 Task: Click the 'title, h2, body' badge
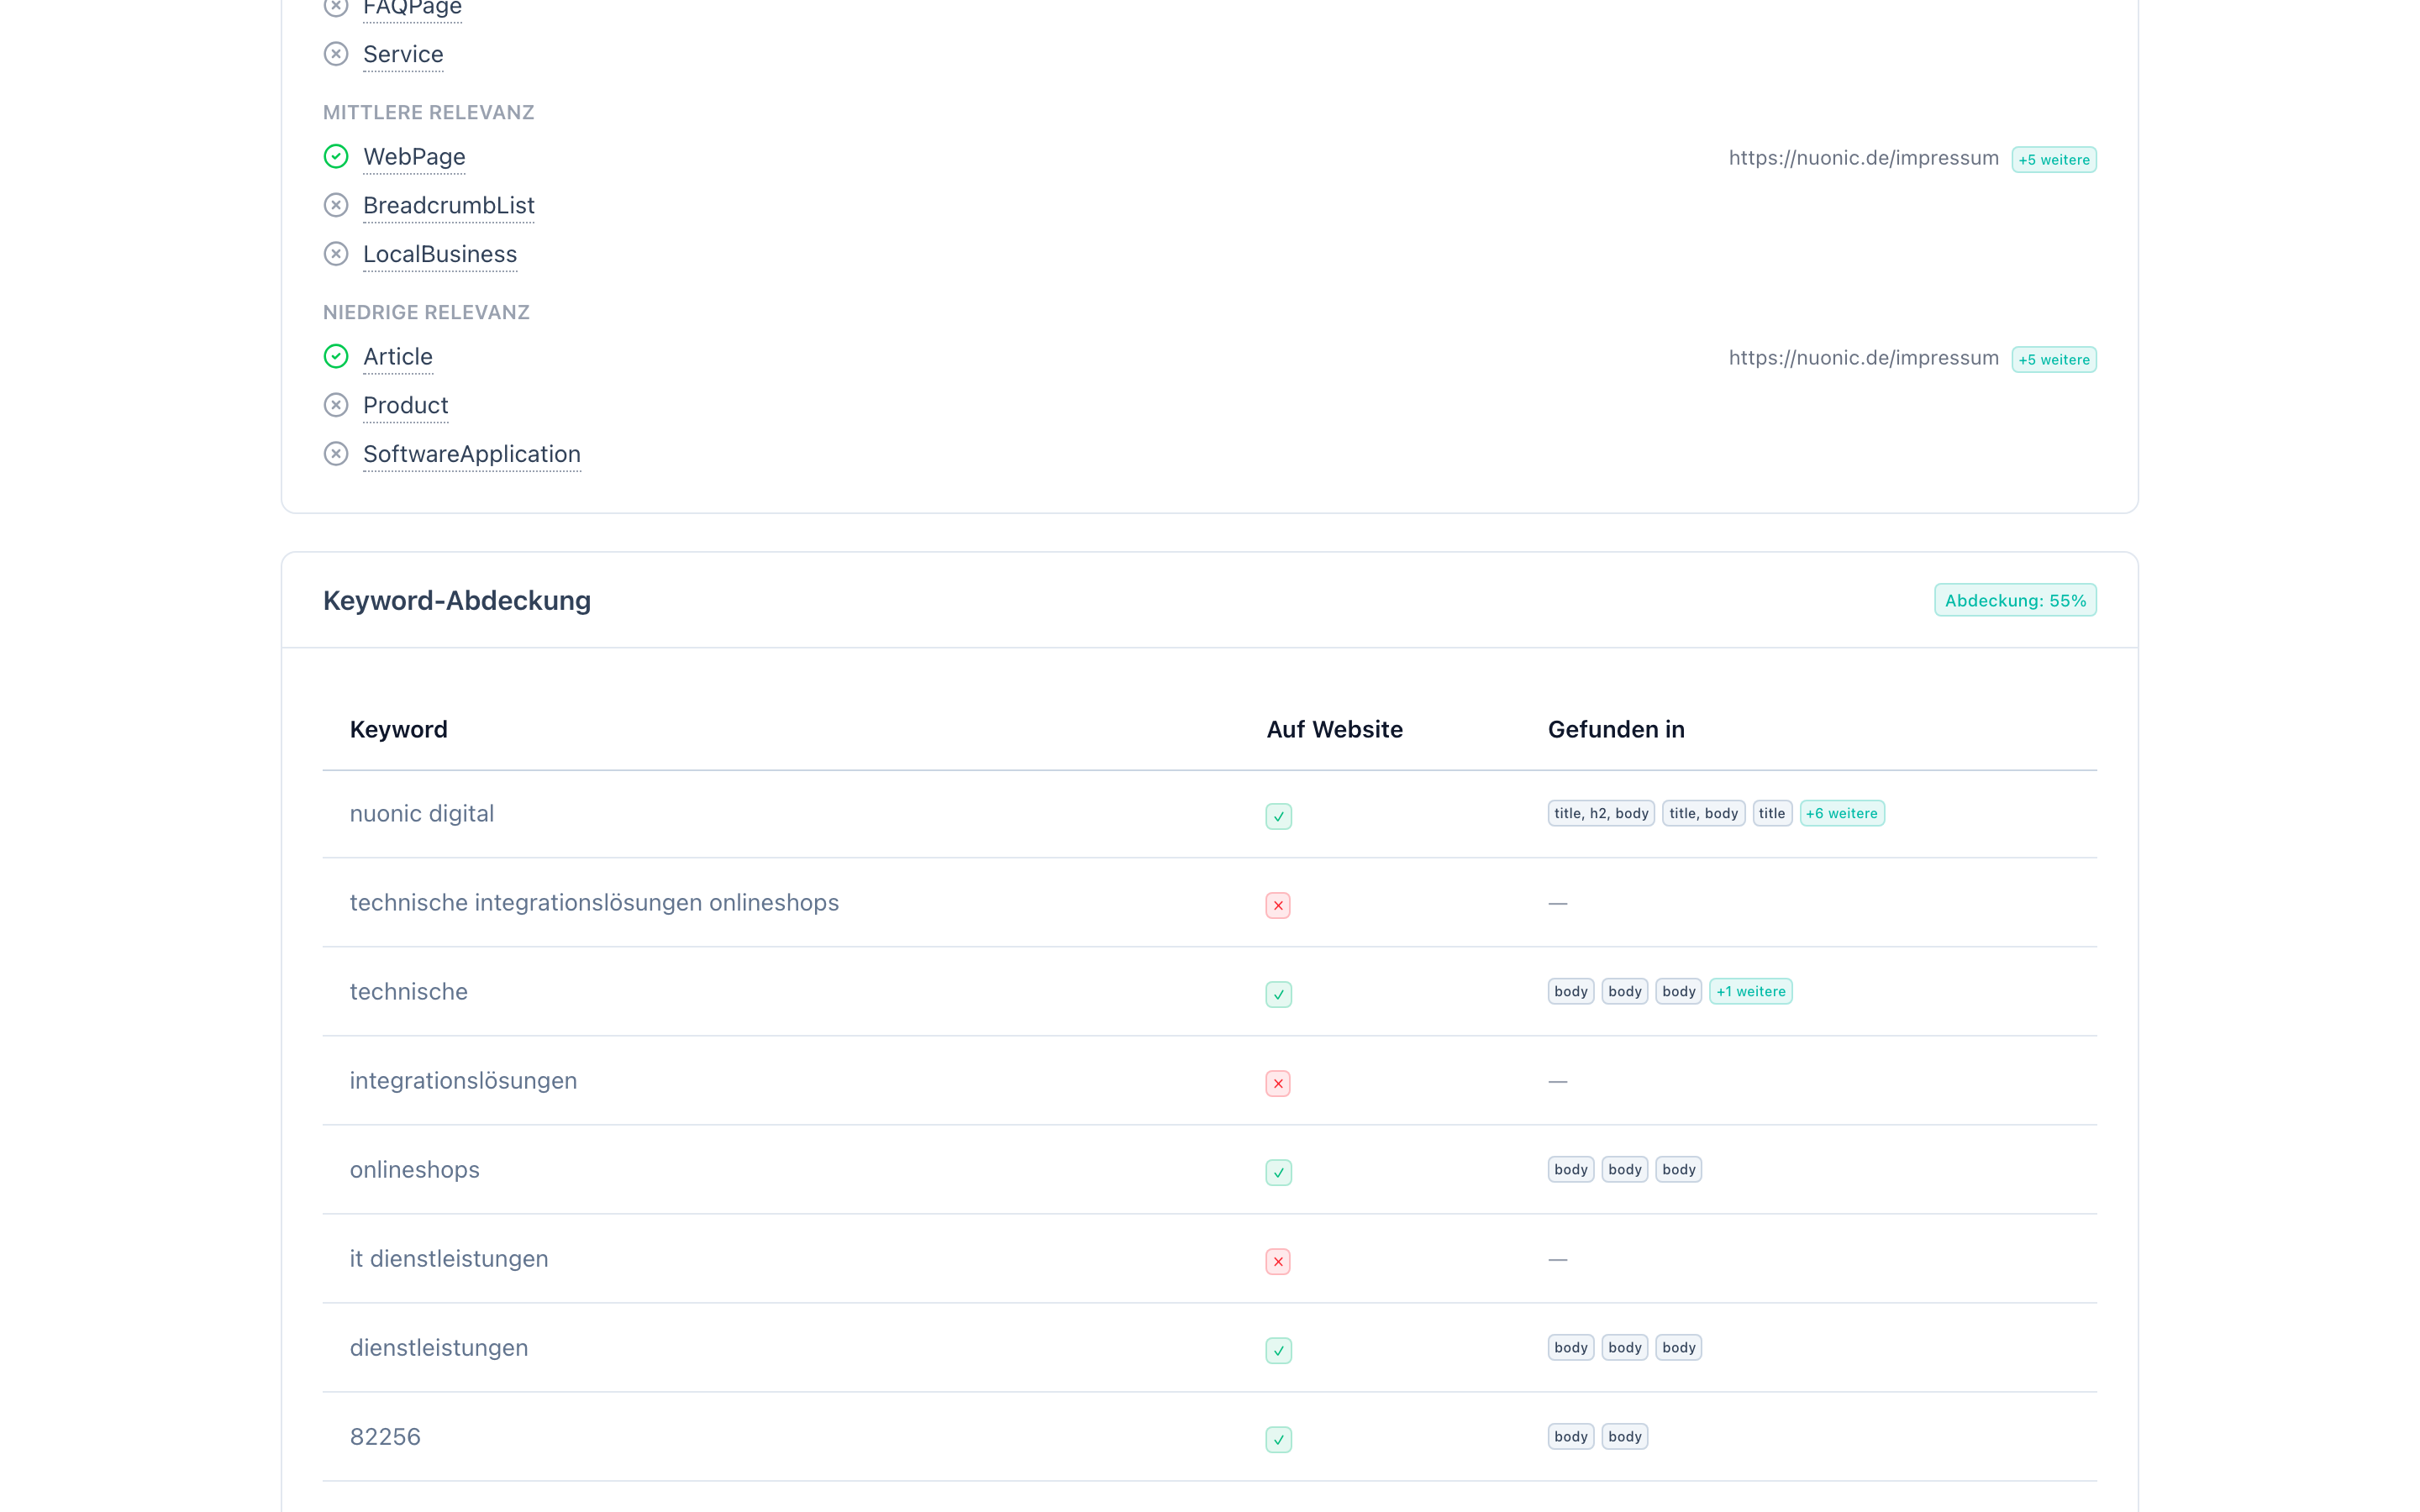coord(1600,813)
